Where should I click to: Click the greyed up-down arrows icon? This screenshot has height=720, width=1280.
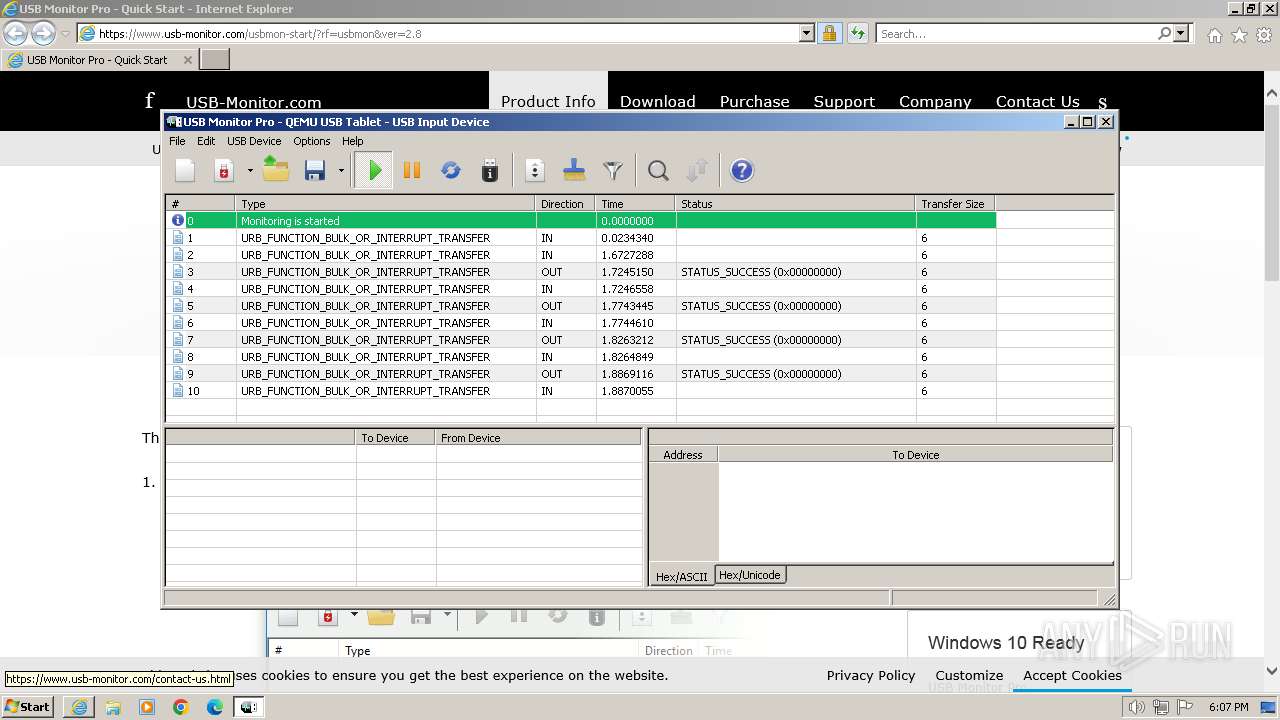point(697,171)
